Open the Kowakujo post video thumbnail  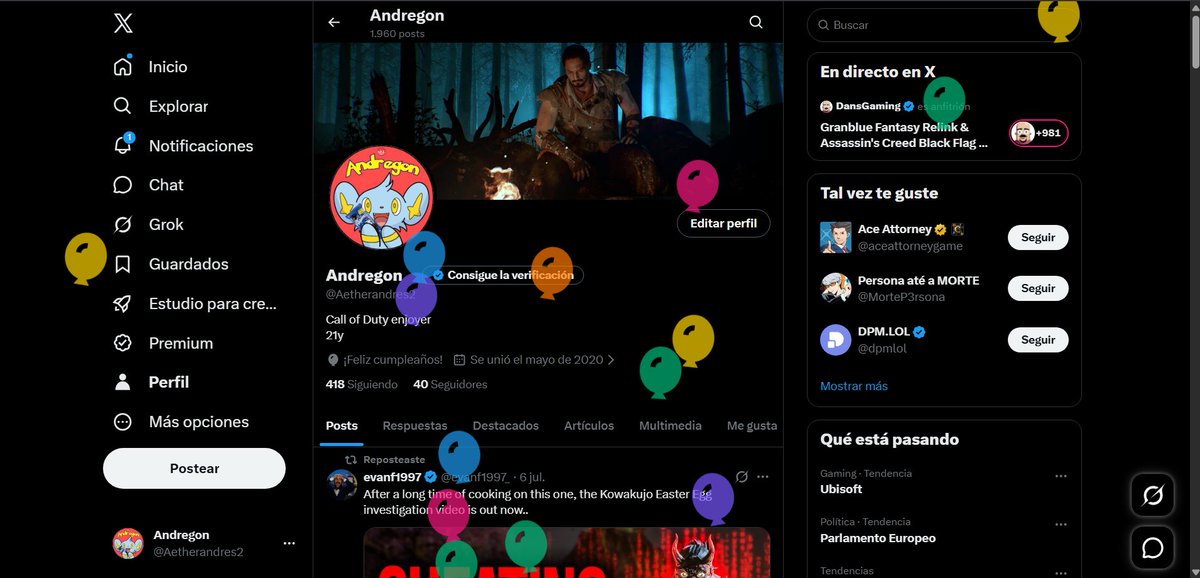click(x=566, y=553)
